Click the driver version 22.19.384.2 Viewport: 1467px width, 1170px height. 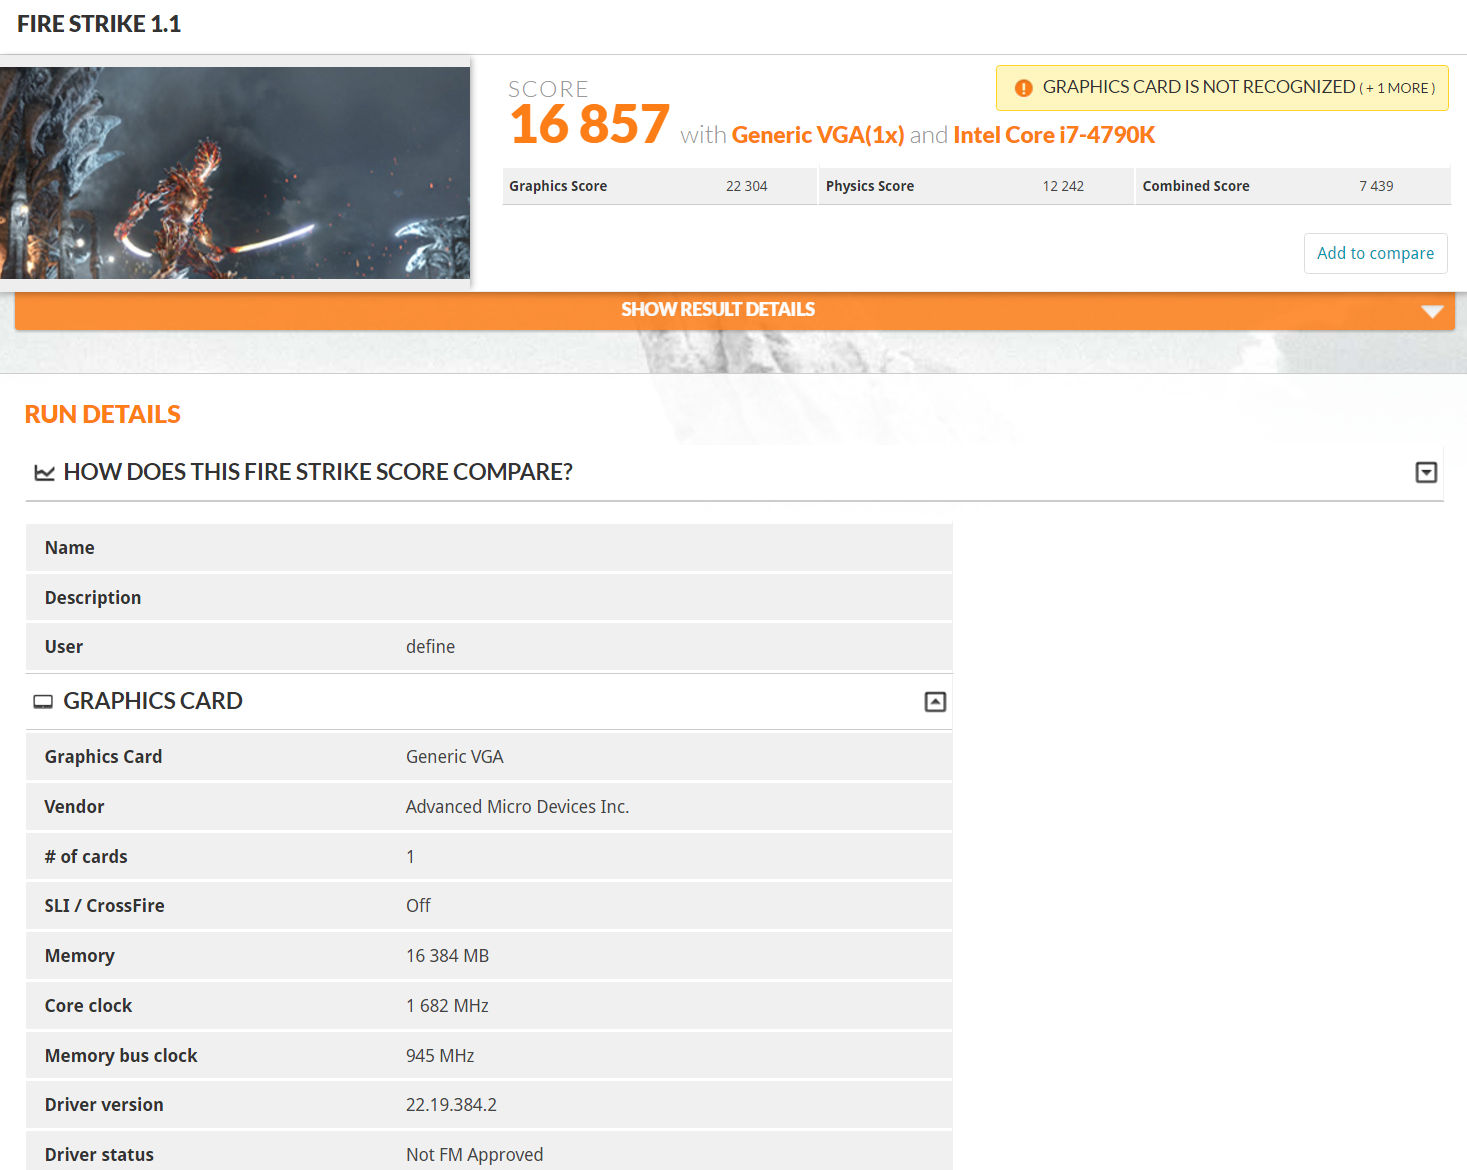click(x=451, y=1105)
